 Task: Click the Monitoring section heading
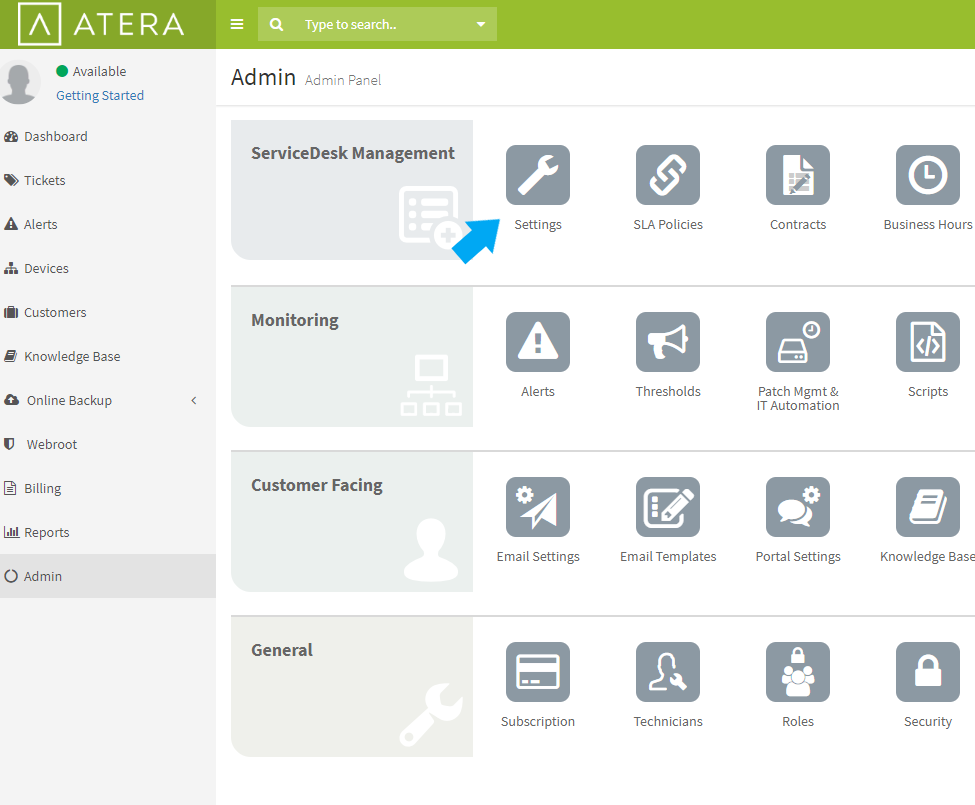(x=295, y=320)
